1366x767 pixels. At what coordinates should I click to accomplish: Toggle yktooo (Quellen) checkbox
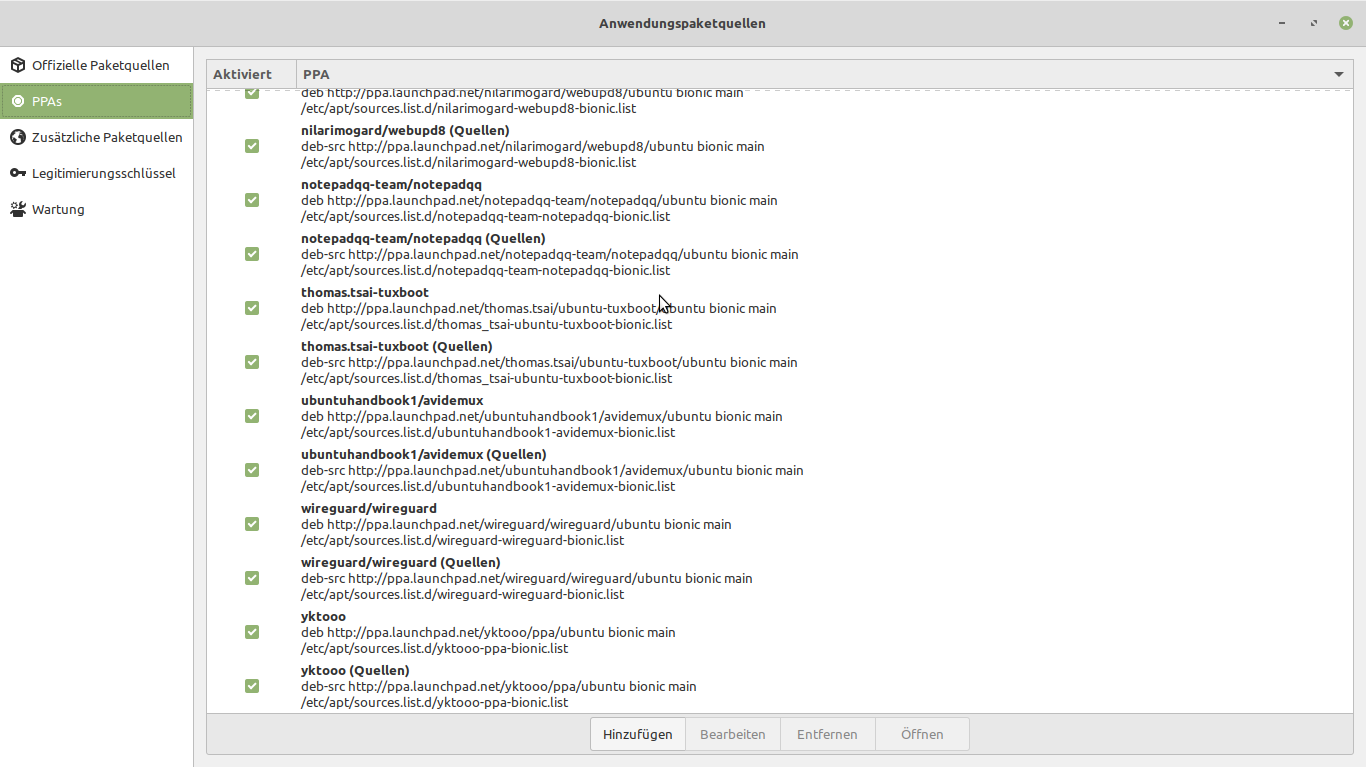pyautogui.click(x=252, y=686)
